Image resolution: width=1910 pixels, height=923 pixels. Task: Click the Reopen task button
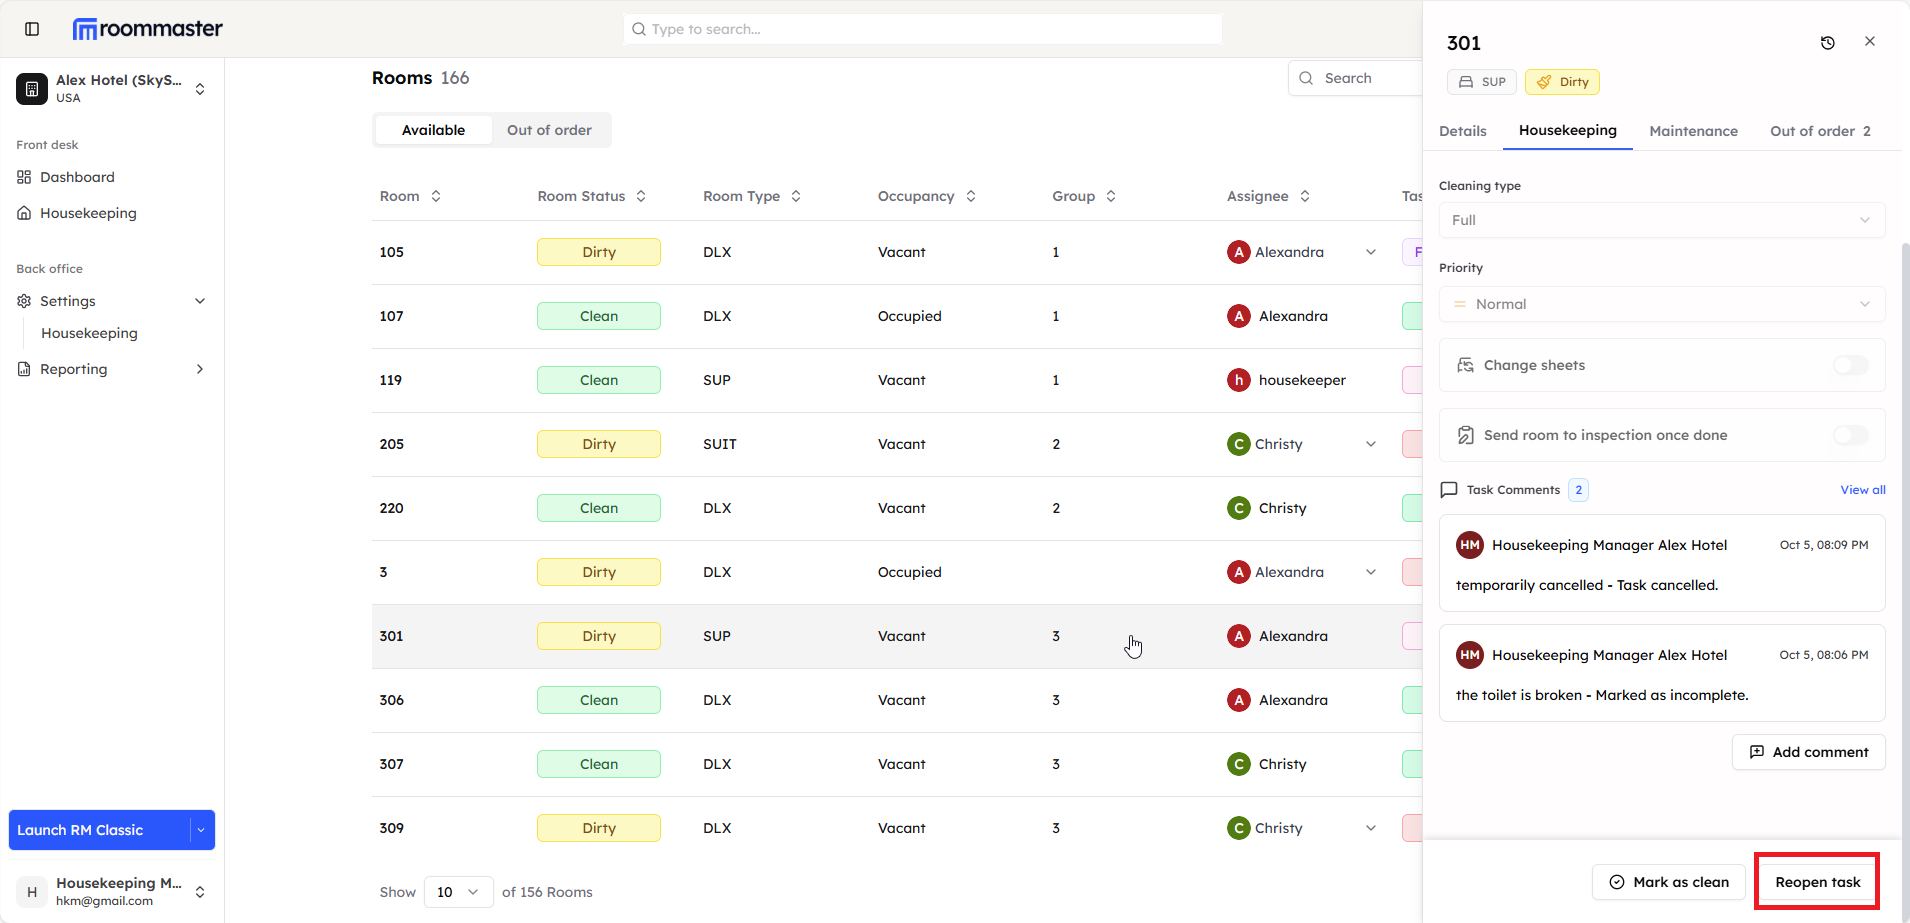click(x=1817, y=882)
